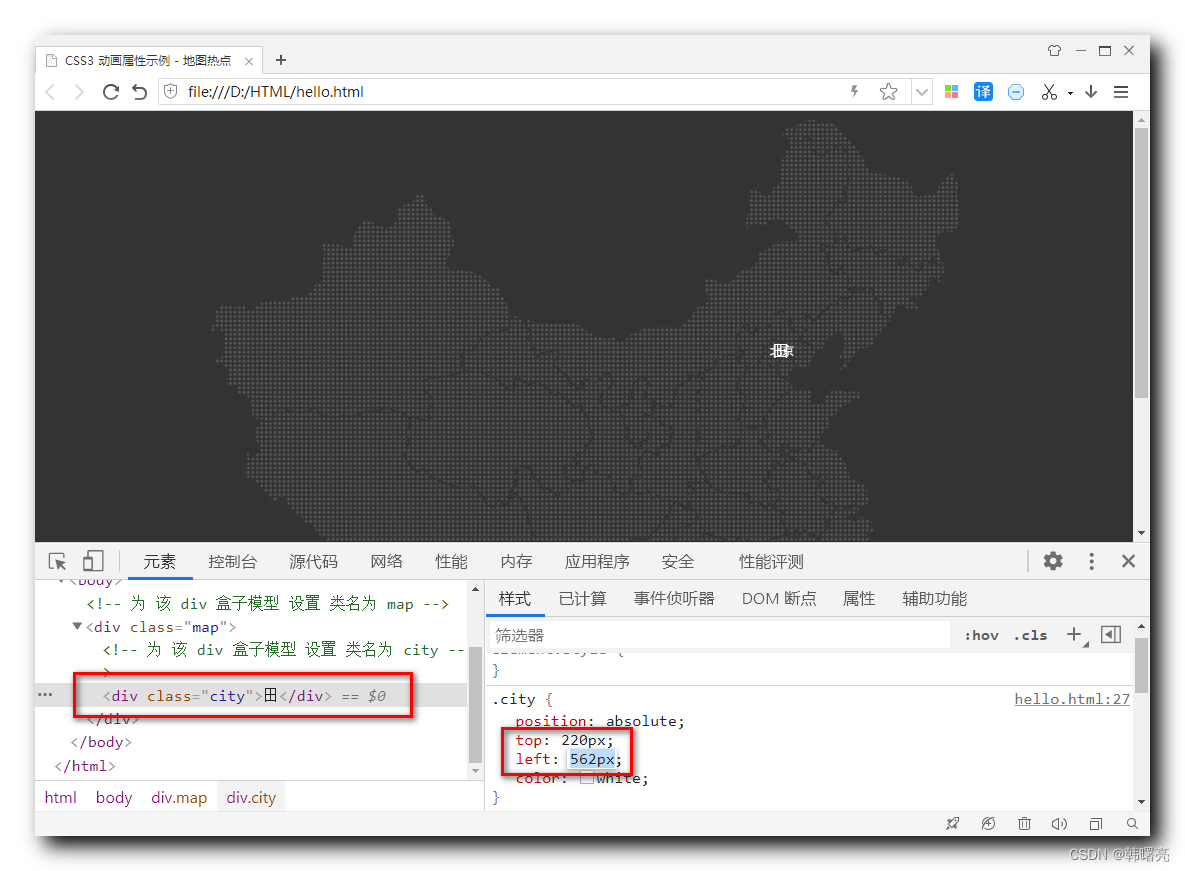1185x871 pixels.
Task: Click the undo/restore arrow icon
Action: 140,92
